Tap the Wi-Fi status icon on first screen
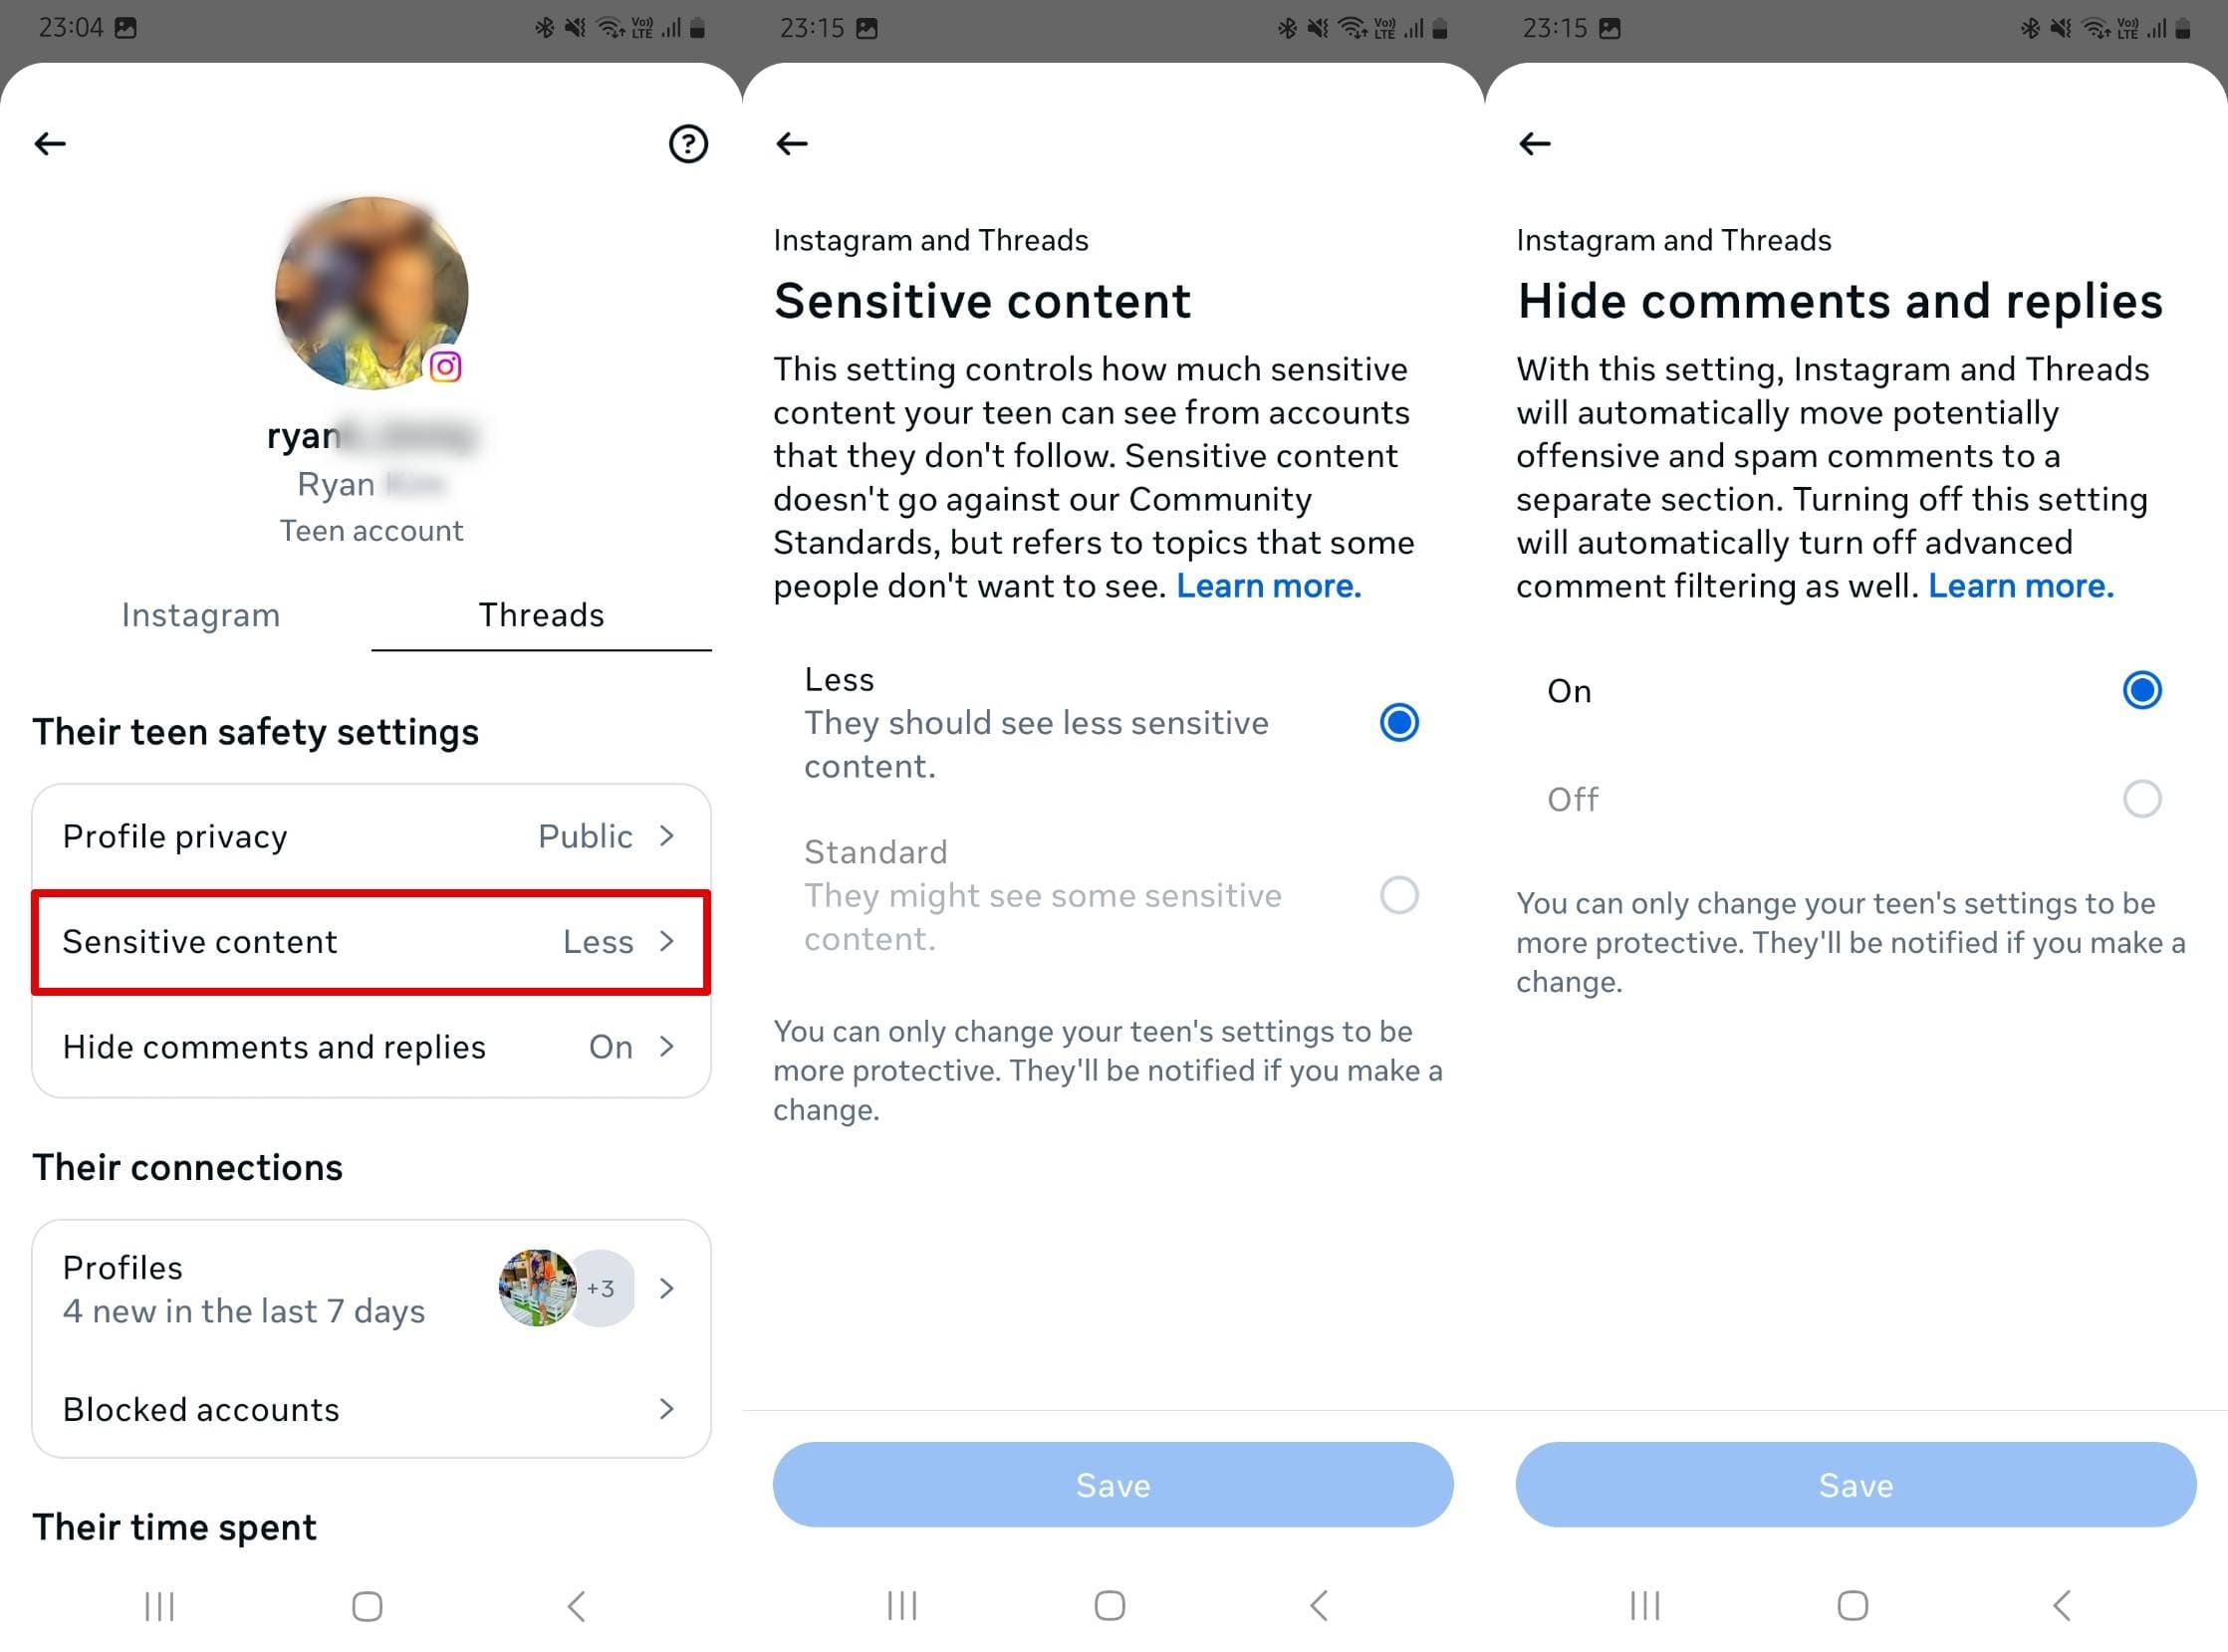The height and width of the screenshot is (1652, 2228). coord(610,28)
